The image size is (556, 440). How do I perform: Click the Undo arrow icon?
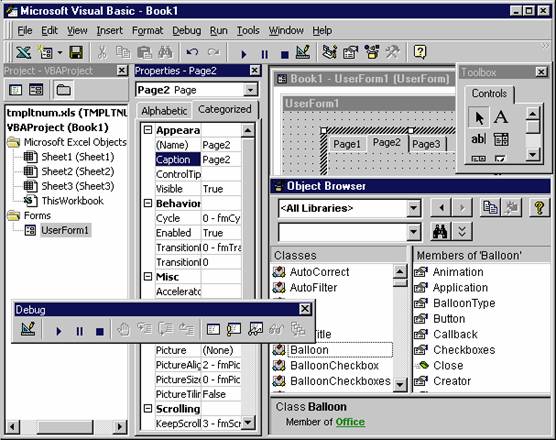pyautogui.click(x=193, y=53)
